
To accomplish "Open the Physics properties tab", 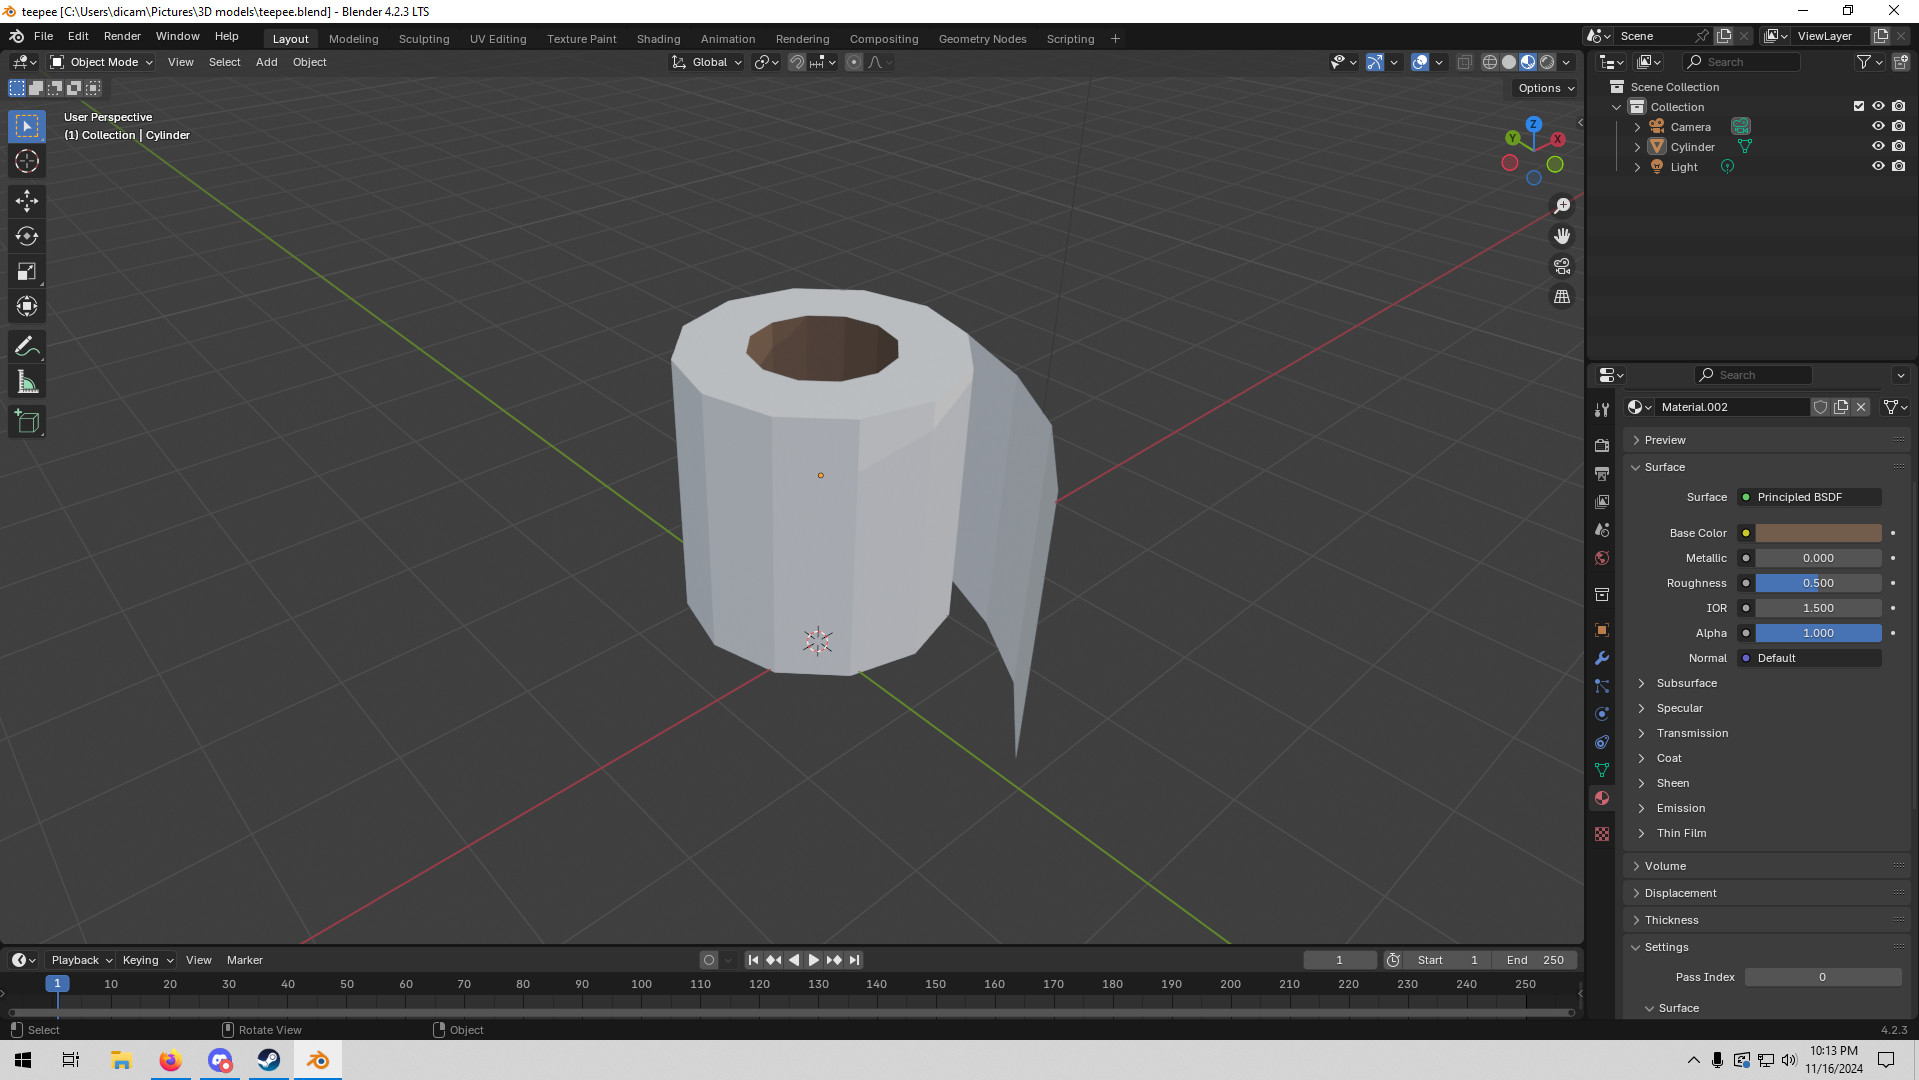I will tap(1602, 714).
